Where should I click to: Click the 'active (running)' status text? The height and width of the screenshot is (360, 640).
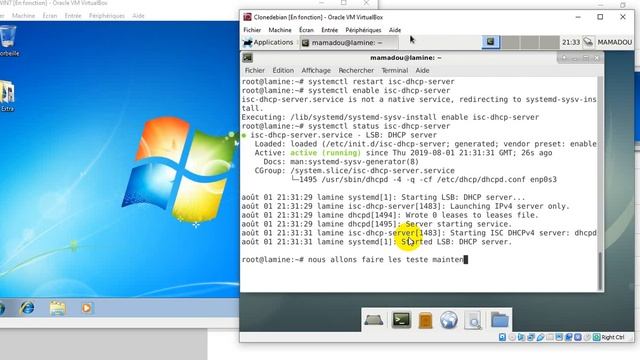(325, 153)
